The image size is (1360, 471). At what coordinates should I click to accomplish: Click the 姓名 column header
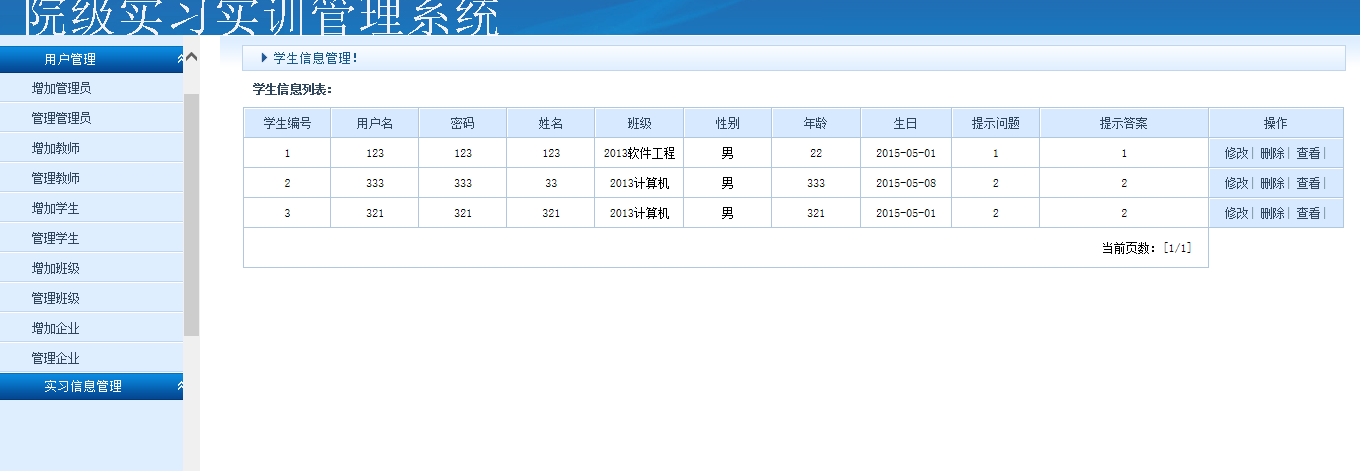point(551,123)
